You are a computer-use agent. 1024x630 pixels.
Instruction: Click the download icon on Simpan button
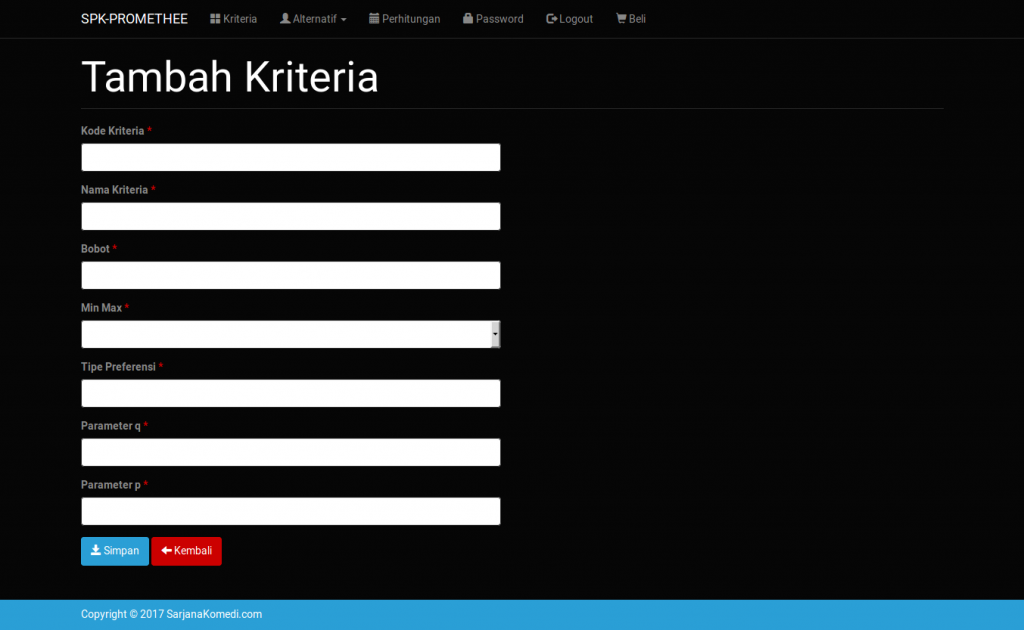pyautogui.click(x=96, y=550)
